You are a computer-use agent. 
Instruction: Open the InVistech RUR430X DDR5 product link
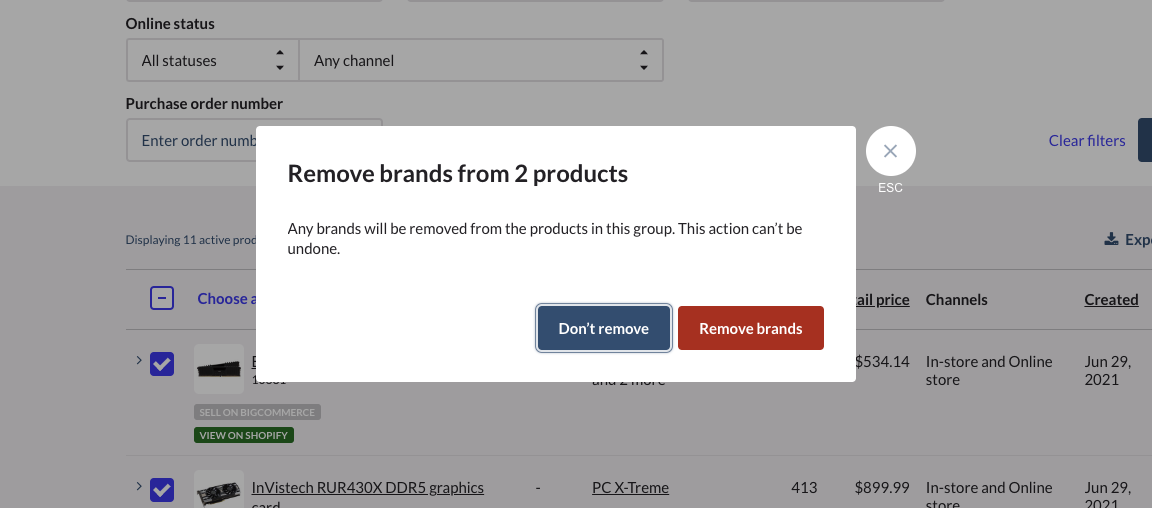[x=367, y=488]
